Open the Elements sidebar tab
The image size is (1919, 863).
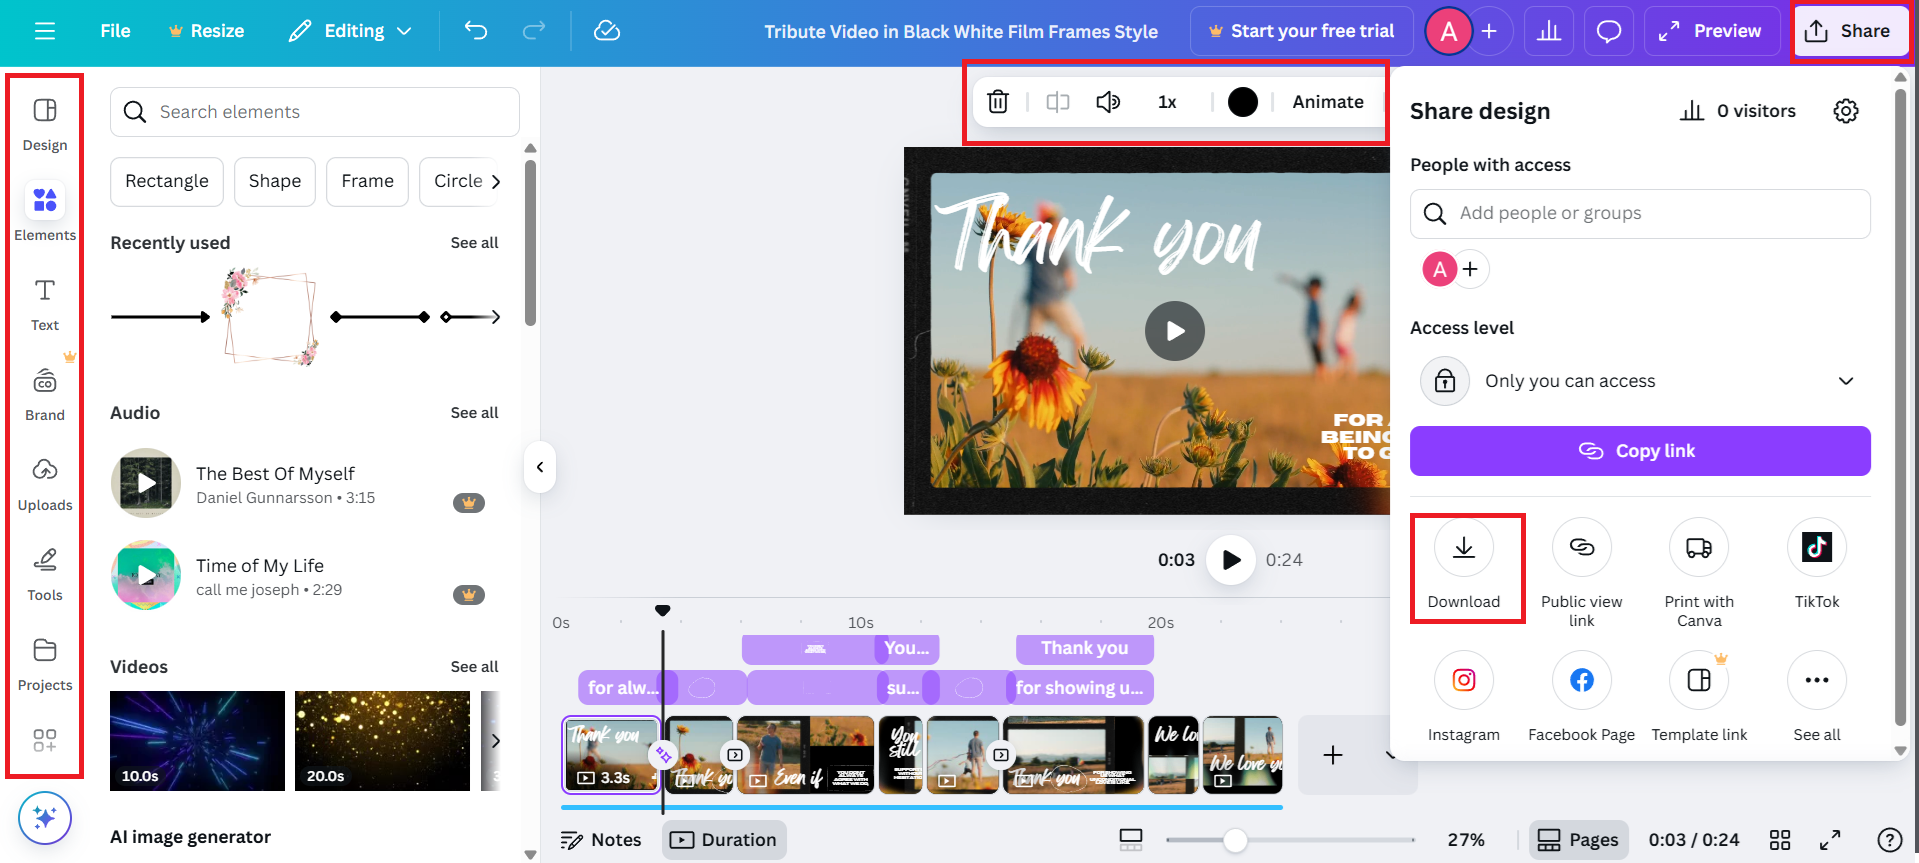point(45,213)
